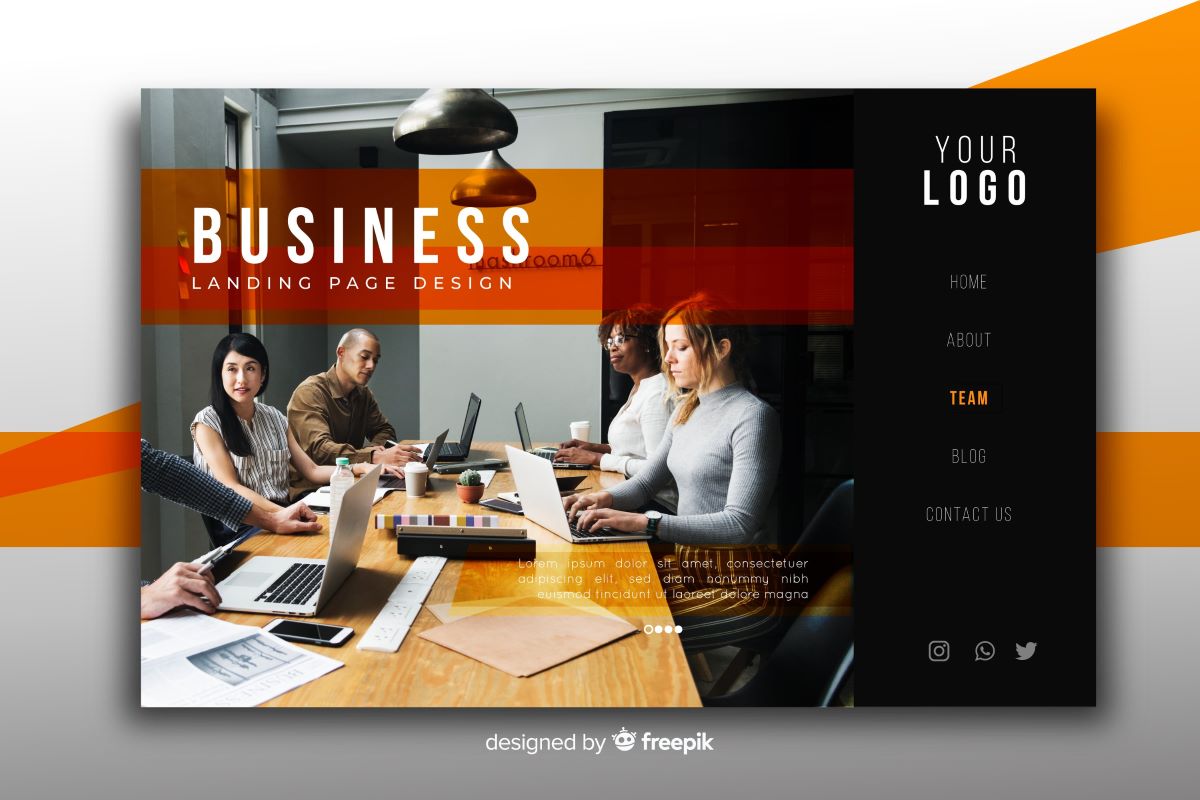Jump to the last carousel slide dot
1200x800 pixels.
point(678,629)
